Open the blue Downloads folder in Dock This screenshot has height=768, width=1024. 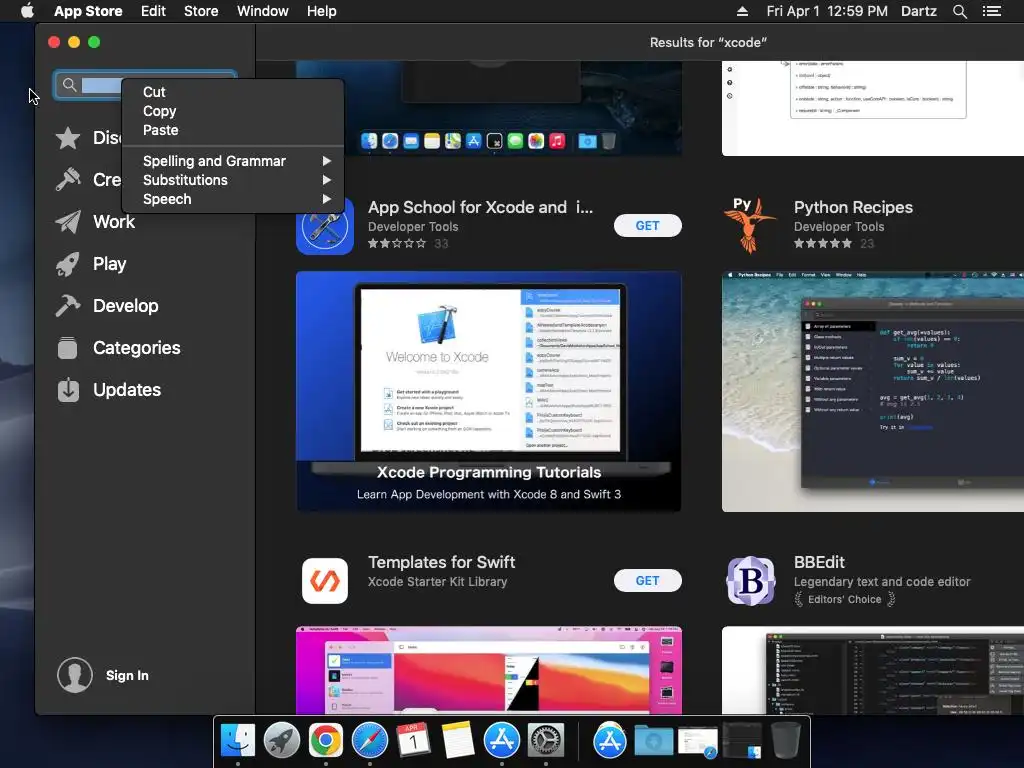click(x=654, y=741)
